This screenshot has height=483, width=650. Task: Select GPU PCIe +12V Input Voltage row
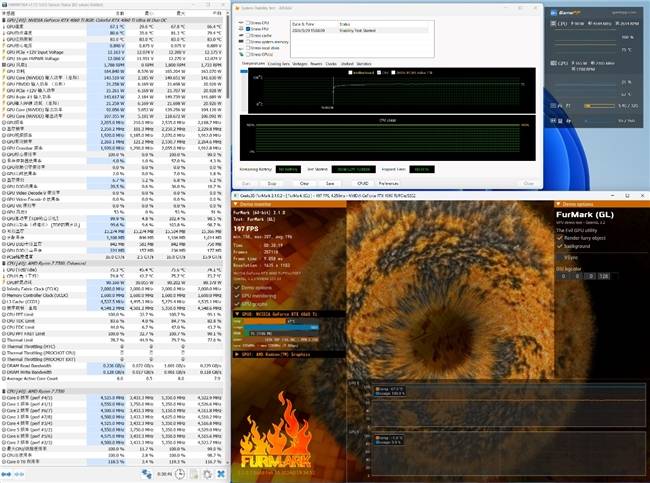113,52
